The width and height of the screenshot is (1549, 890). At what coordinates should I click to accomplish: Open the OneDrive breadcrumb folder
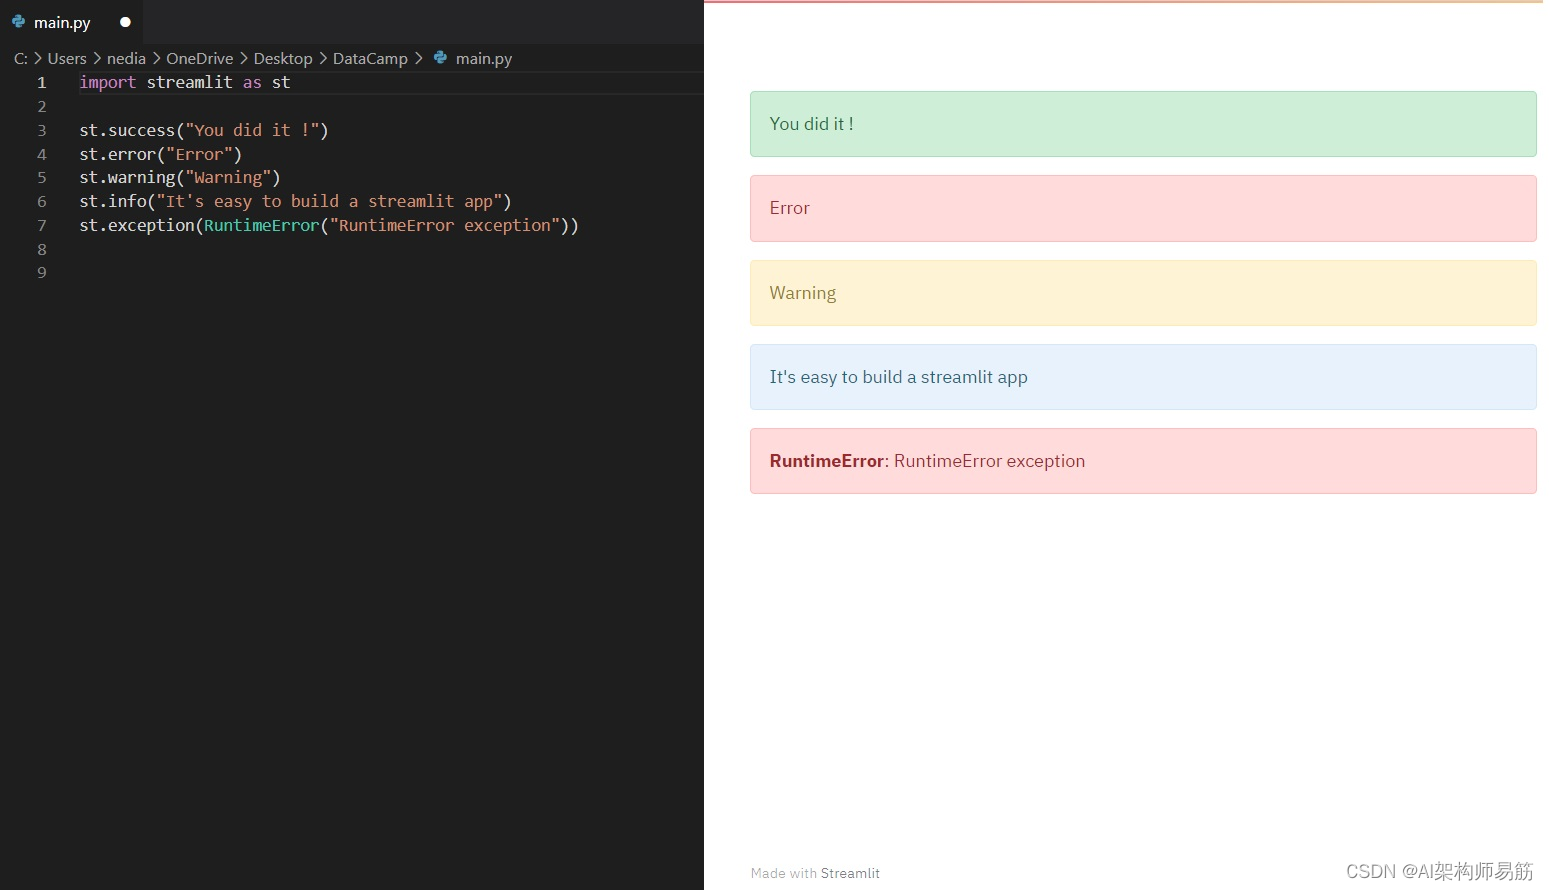click(x=200, y=59)
